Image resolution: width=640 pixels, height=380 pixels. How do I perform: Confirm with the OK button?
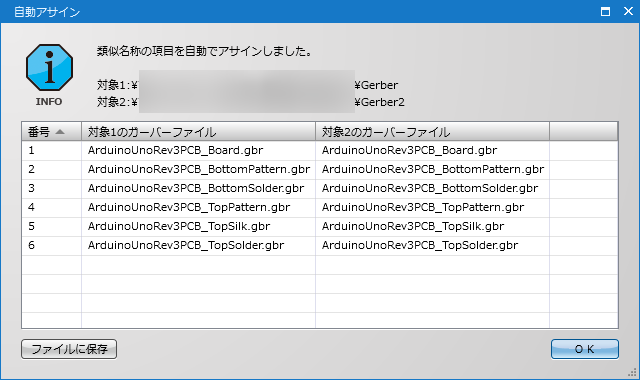584,349
